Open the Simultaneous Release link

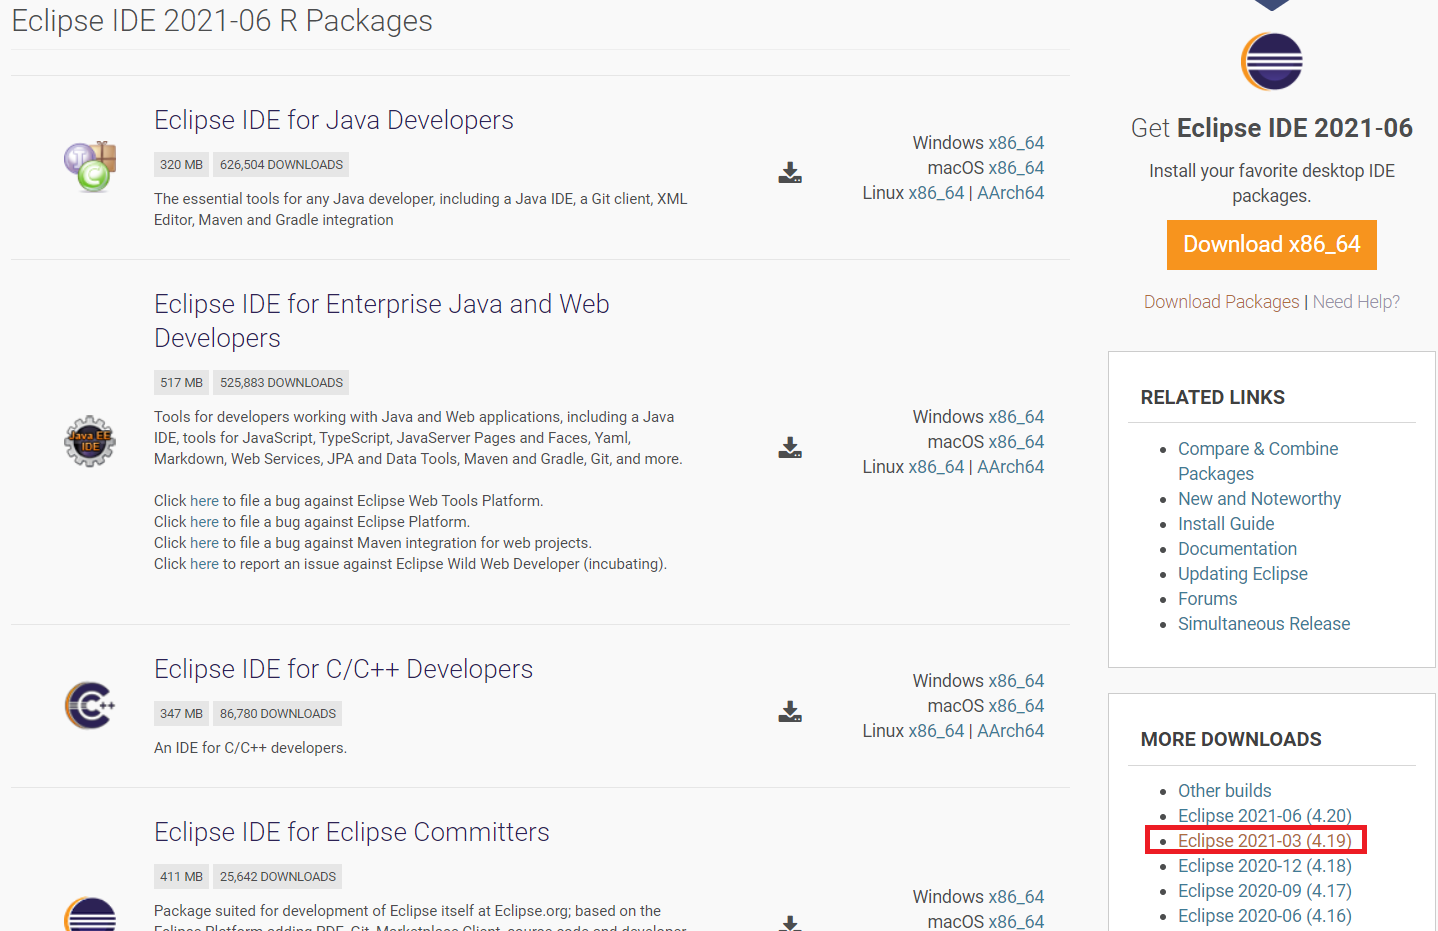(x=1264, y=624)
